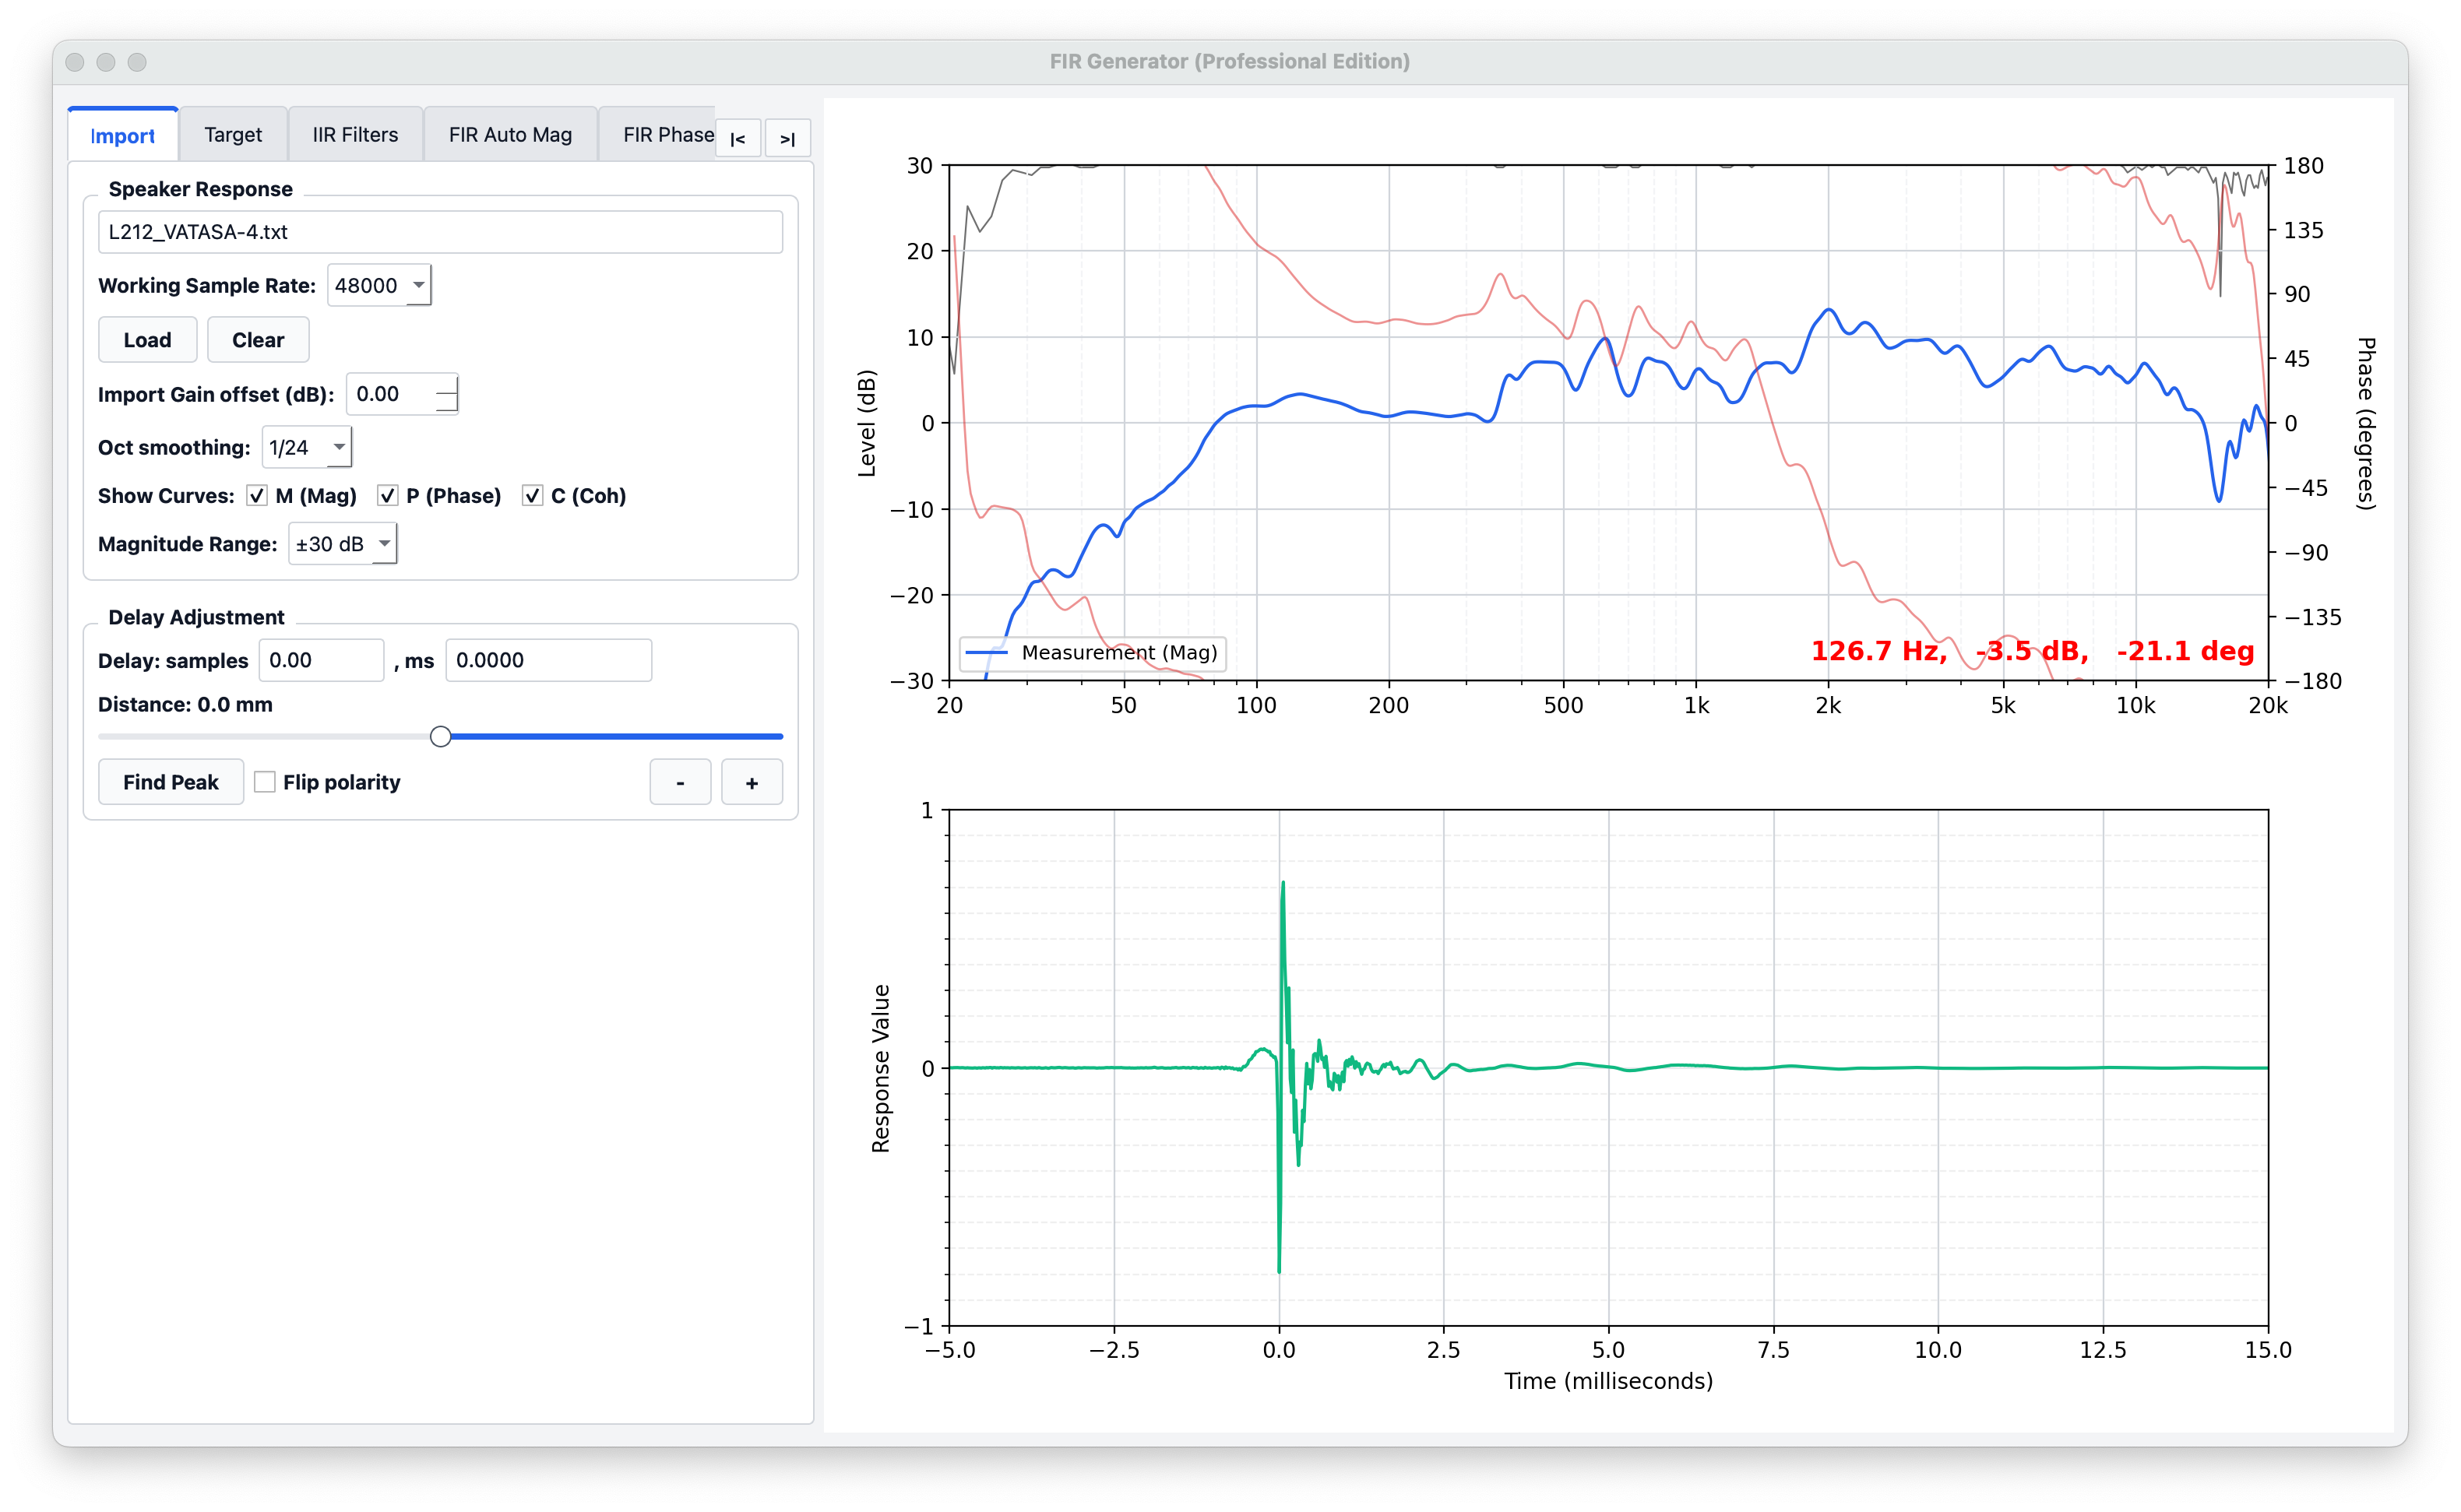Toggle the C (Coh) checkbox

533,496
